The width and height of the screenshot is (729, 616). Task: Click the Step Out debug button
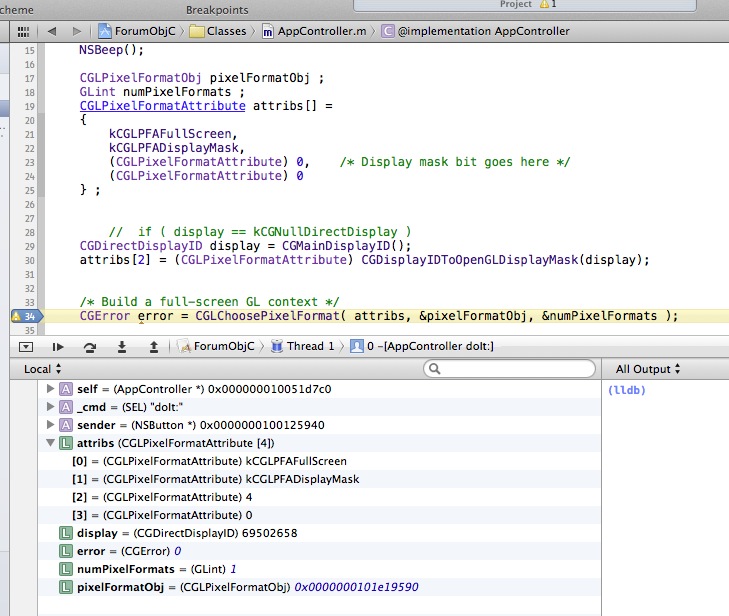tap(154, 346)
